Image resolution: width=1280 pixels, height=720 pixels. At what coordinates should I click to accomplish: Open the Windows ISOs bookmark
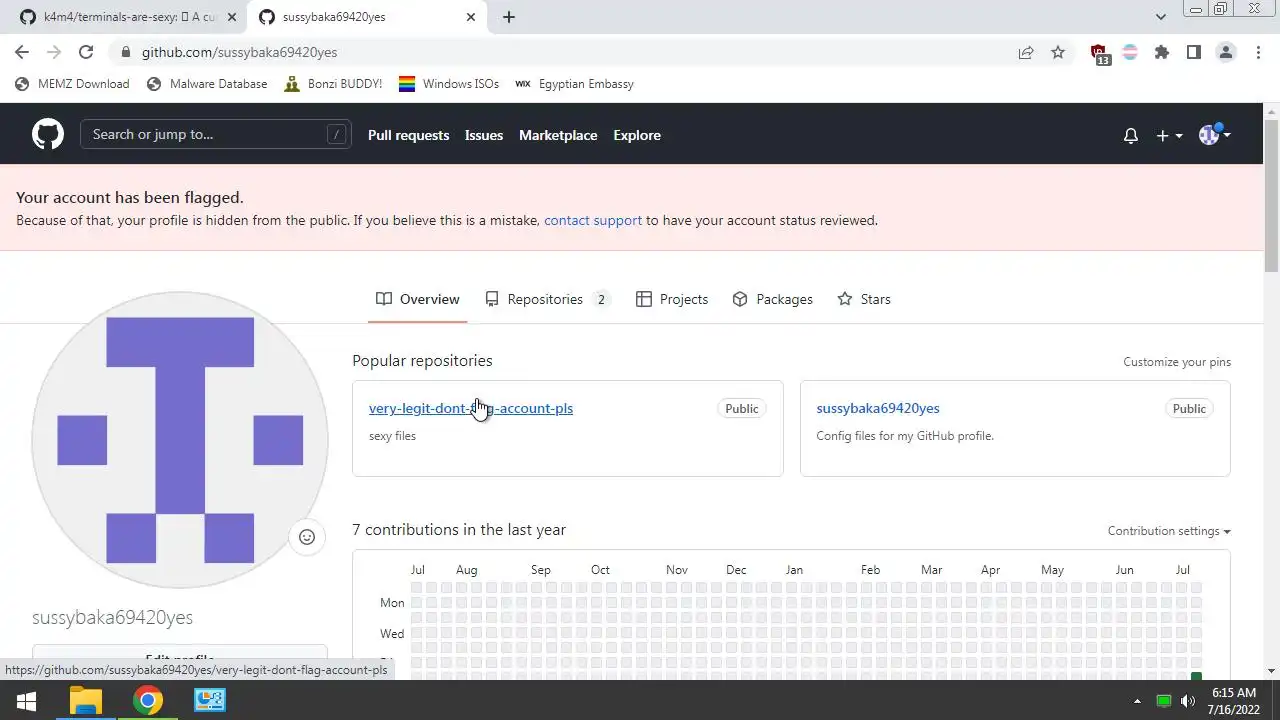tap(449, 84)
